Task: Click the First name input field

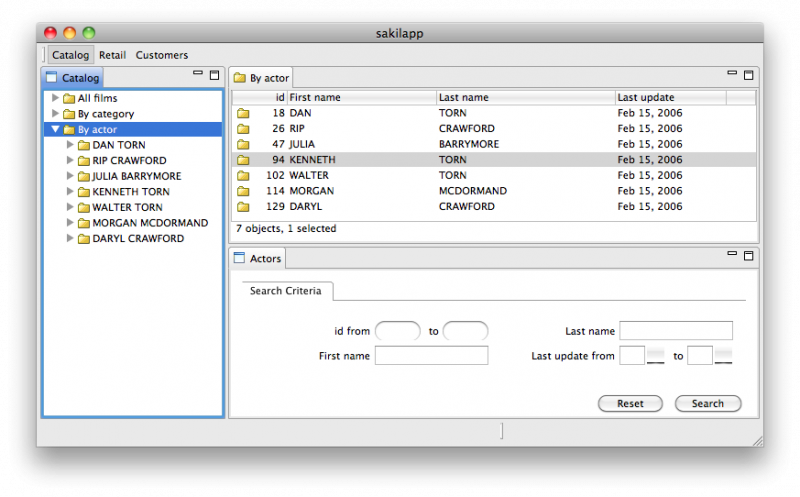Action: (x=431, y=356)
